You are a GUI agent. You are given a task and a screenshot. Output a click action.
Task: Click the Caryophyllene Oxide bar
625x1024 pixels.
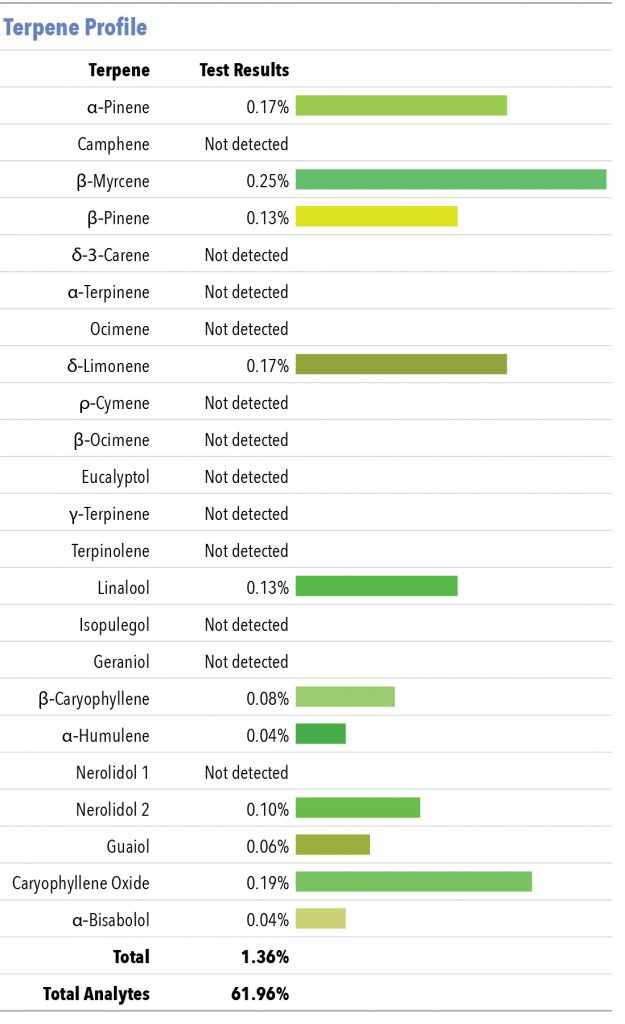(x=413, y=882)
